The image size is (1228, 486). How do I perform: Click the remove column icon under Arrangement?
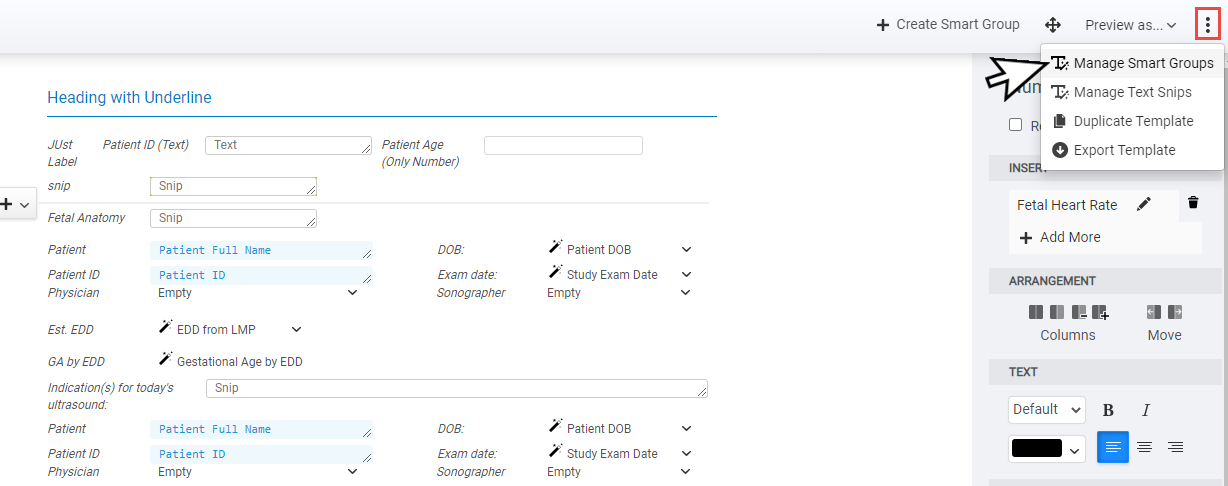[x=1079, y=312]
